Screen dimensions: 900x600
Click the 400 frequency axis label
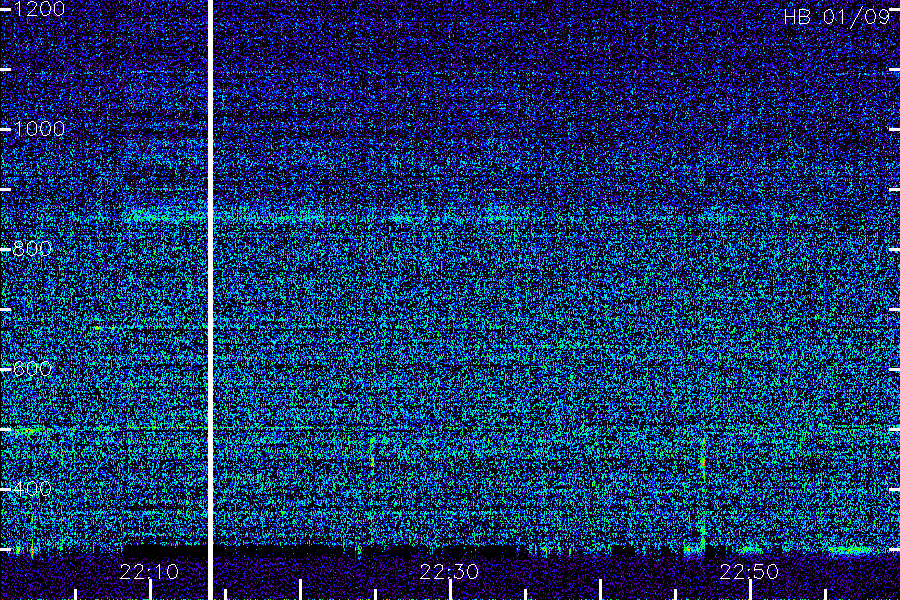[x=32, y=489]
